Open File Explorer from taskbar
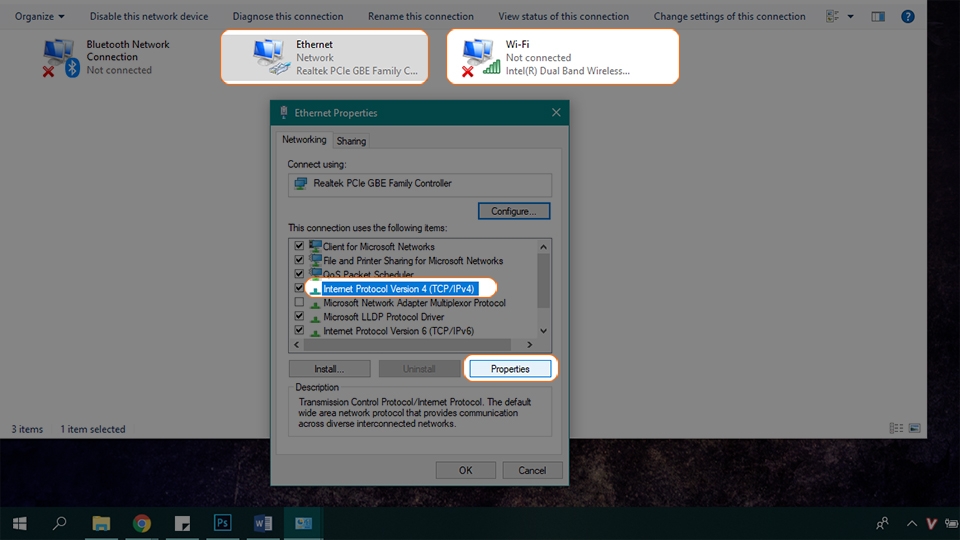This screenshot has height=540, width=960. [x=101, y=523]
